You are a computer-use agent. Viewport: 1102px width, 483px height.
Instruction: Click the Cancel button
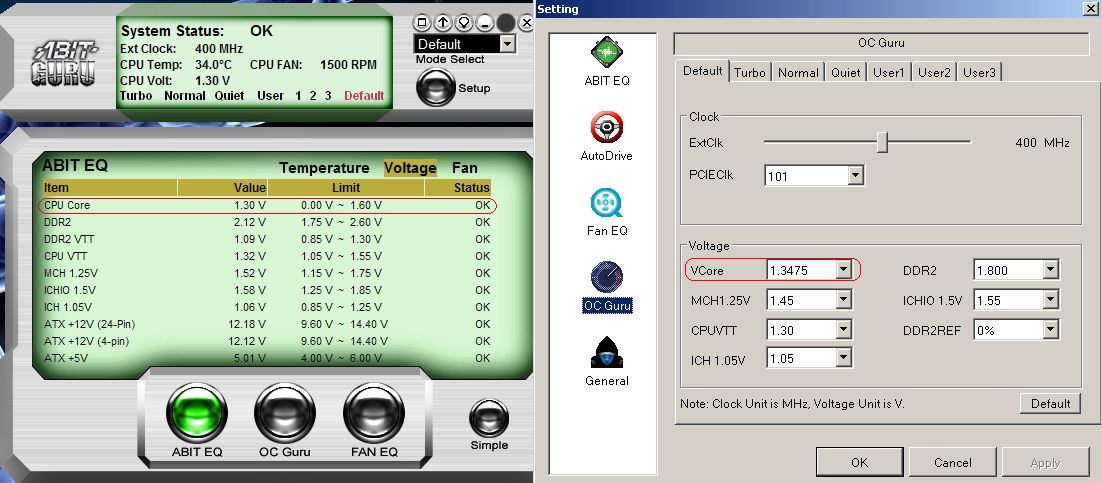(x=952, y=463)
